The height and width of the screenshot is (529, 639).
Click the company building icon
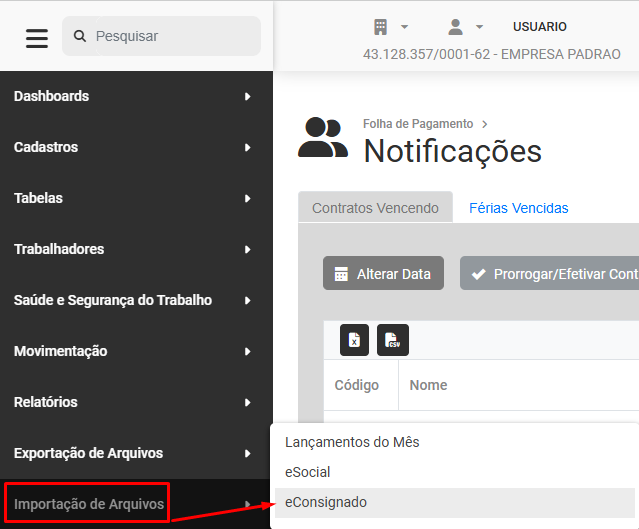(380, 26)
